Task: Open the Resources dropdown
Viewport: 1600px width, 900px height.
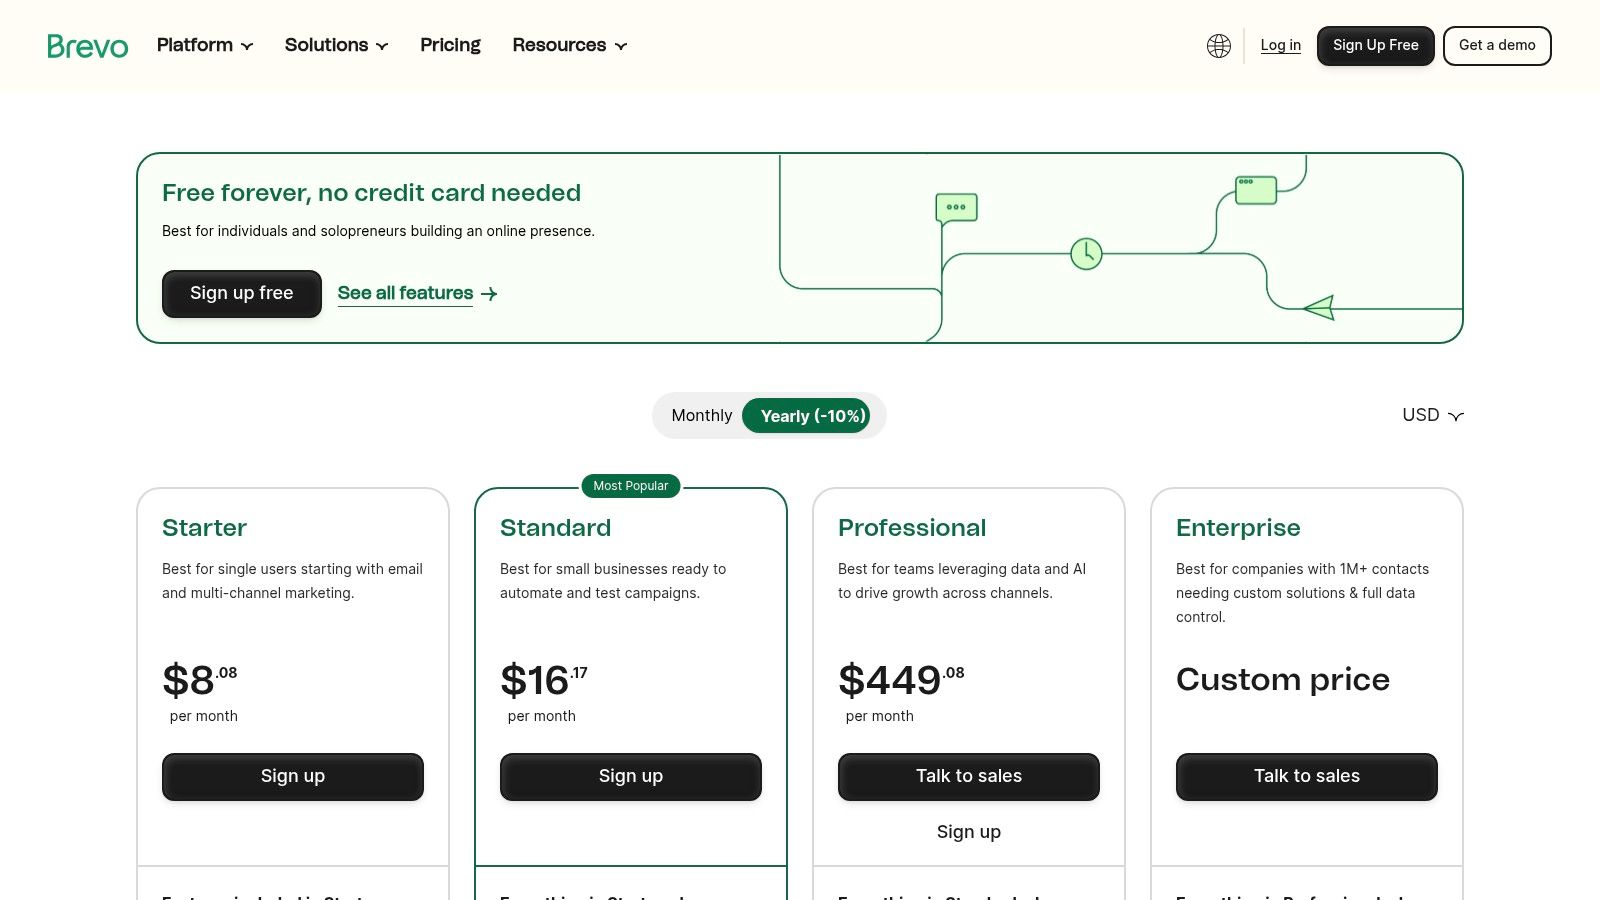Action: (569, 46)
